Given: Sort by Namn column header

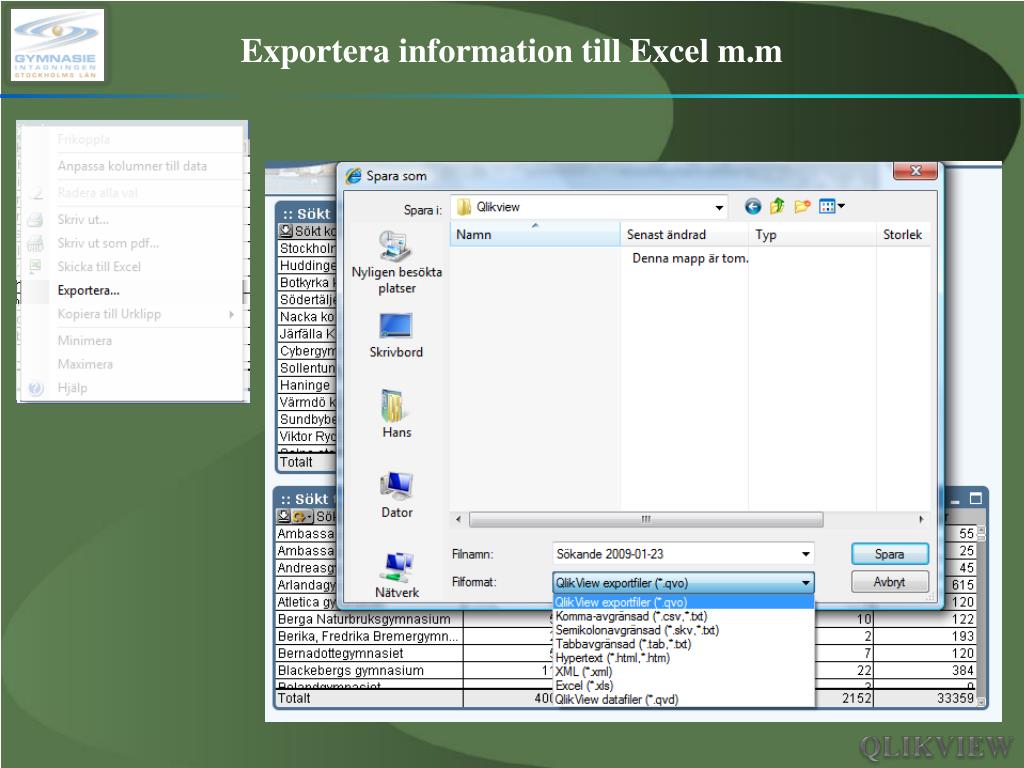Looking at the screenshot, I should [x=535, y=234].
